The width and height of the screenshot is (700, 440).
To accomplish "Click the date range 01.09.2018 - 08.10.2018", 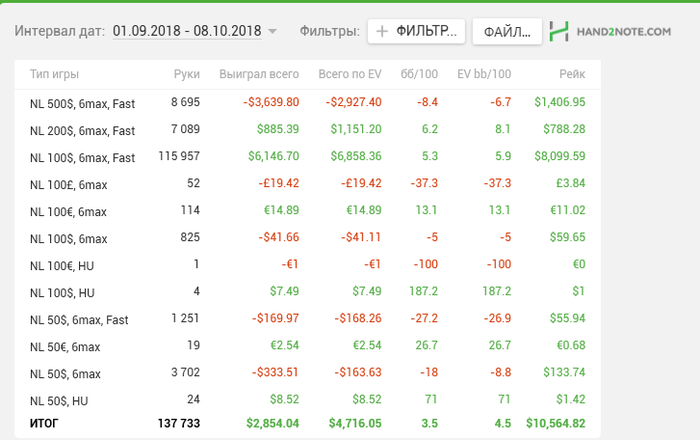I will (187, 31).
